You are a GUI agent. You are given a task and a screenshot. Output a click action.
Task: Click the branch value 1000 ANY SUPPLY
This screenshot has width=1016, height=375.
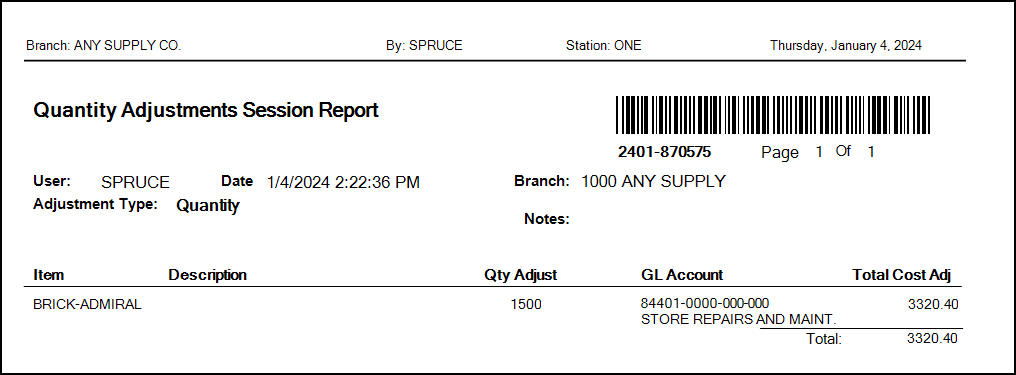tap(653, 181)
